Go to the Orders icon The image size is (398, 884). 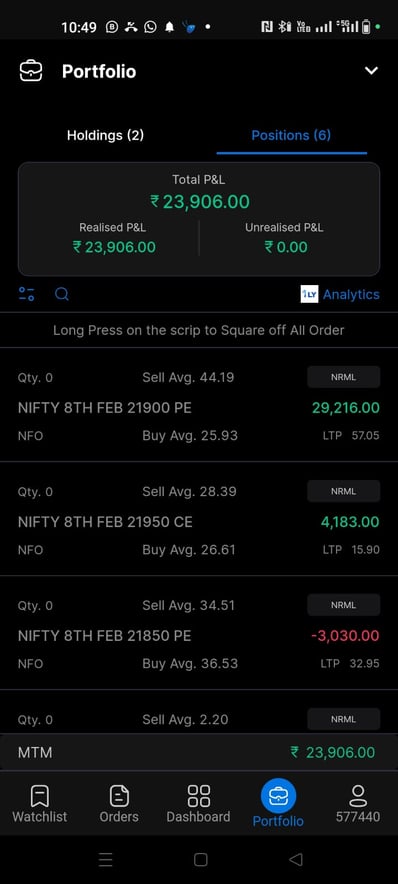119,795
